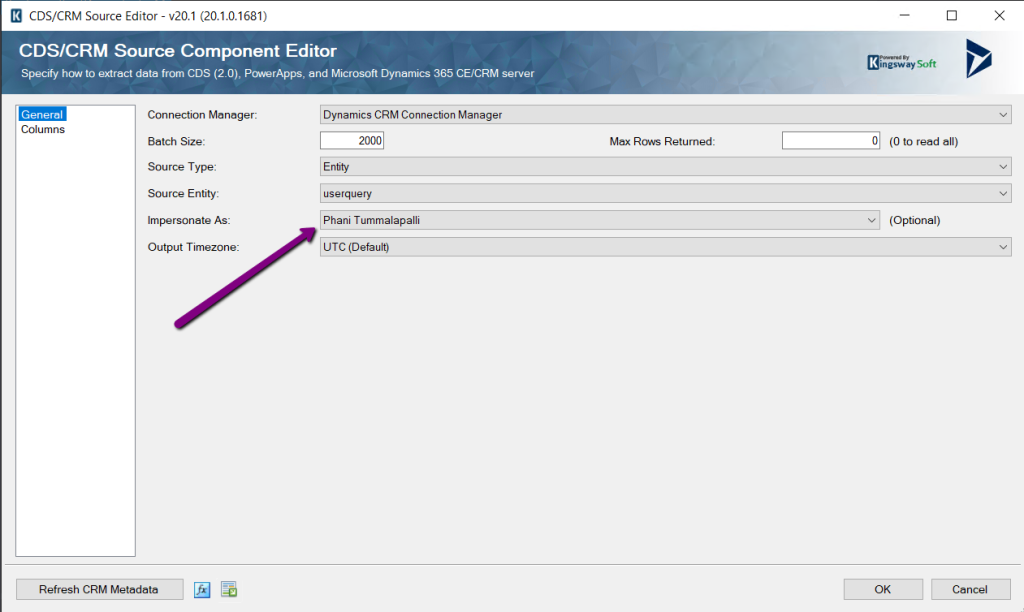Click the K app icon in title bar
1024x612 pixels.
pyautogui.click(x=15, y=16)
